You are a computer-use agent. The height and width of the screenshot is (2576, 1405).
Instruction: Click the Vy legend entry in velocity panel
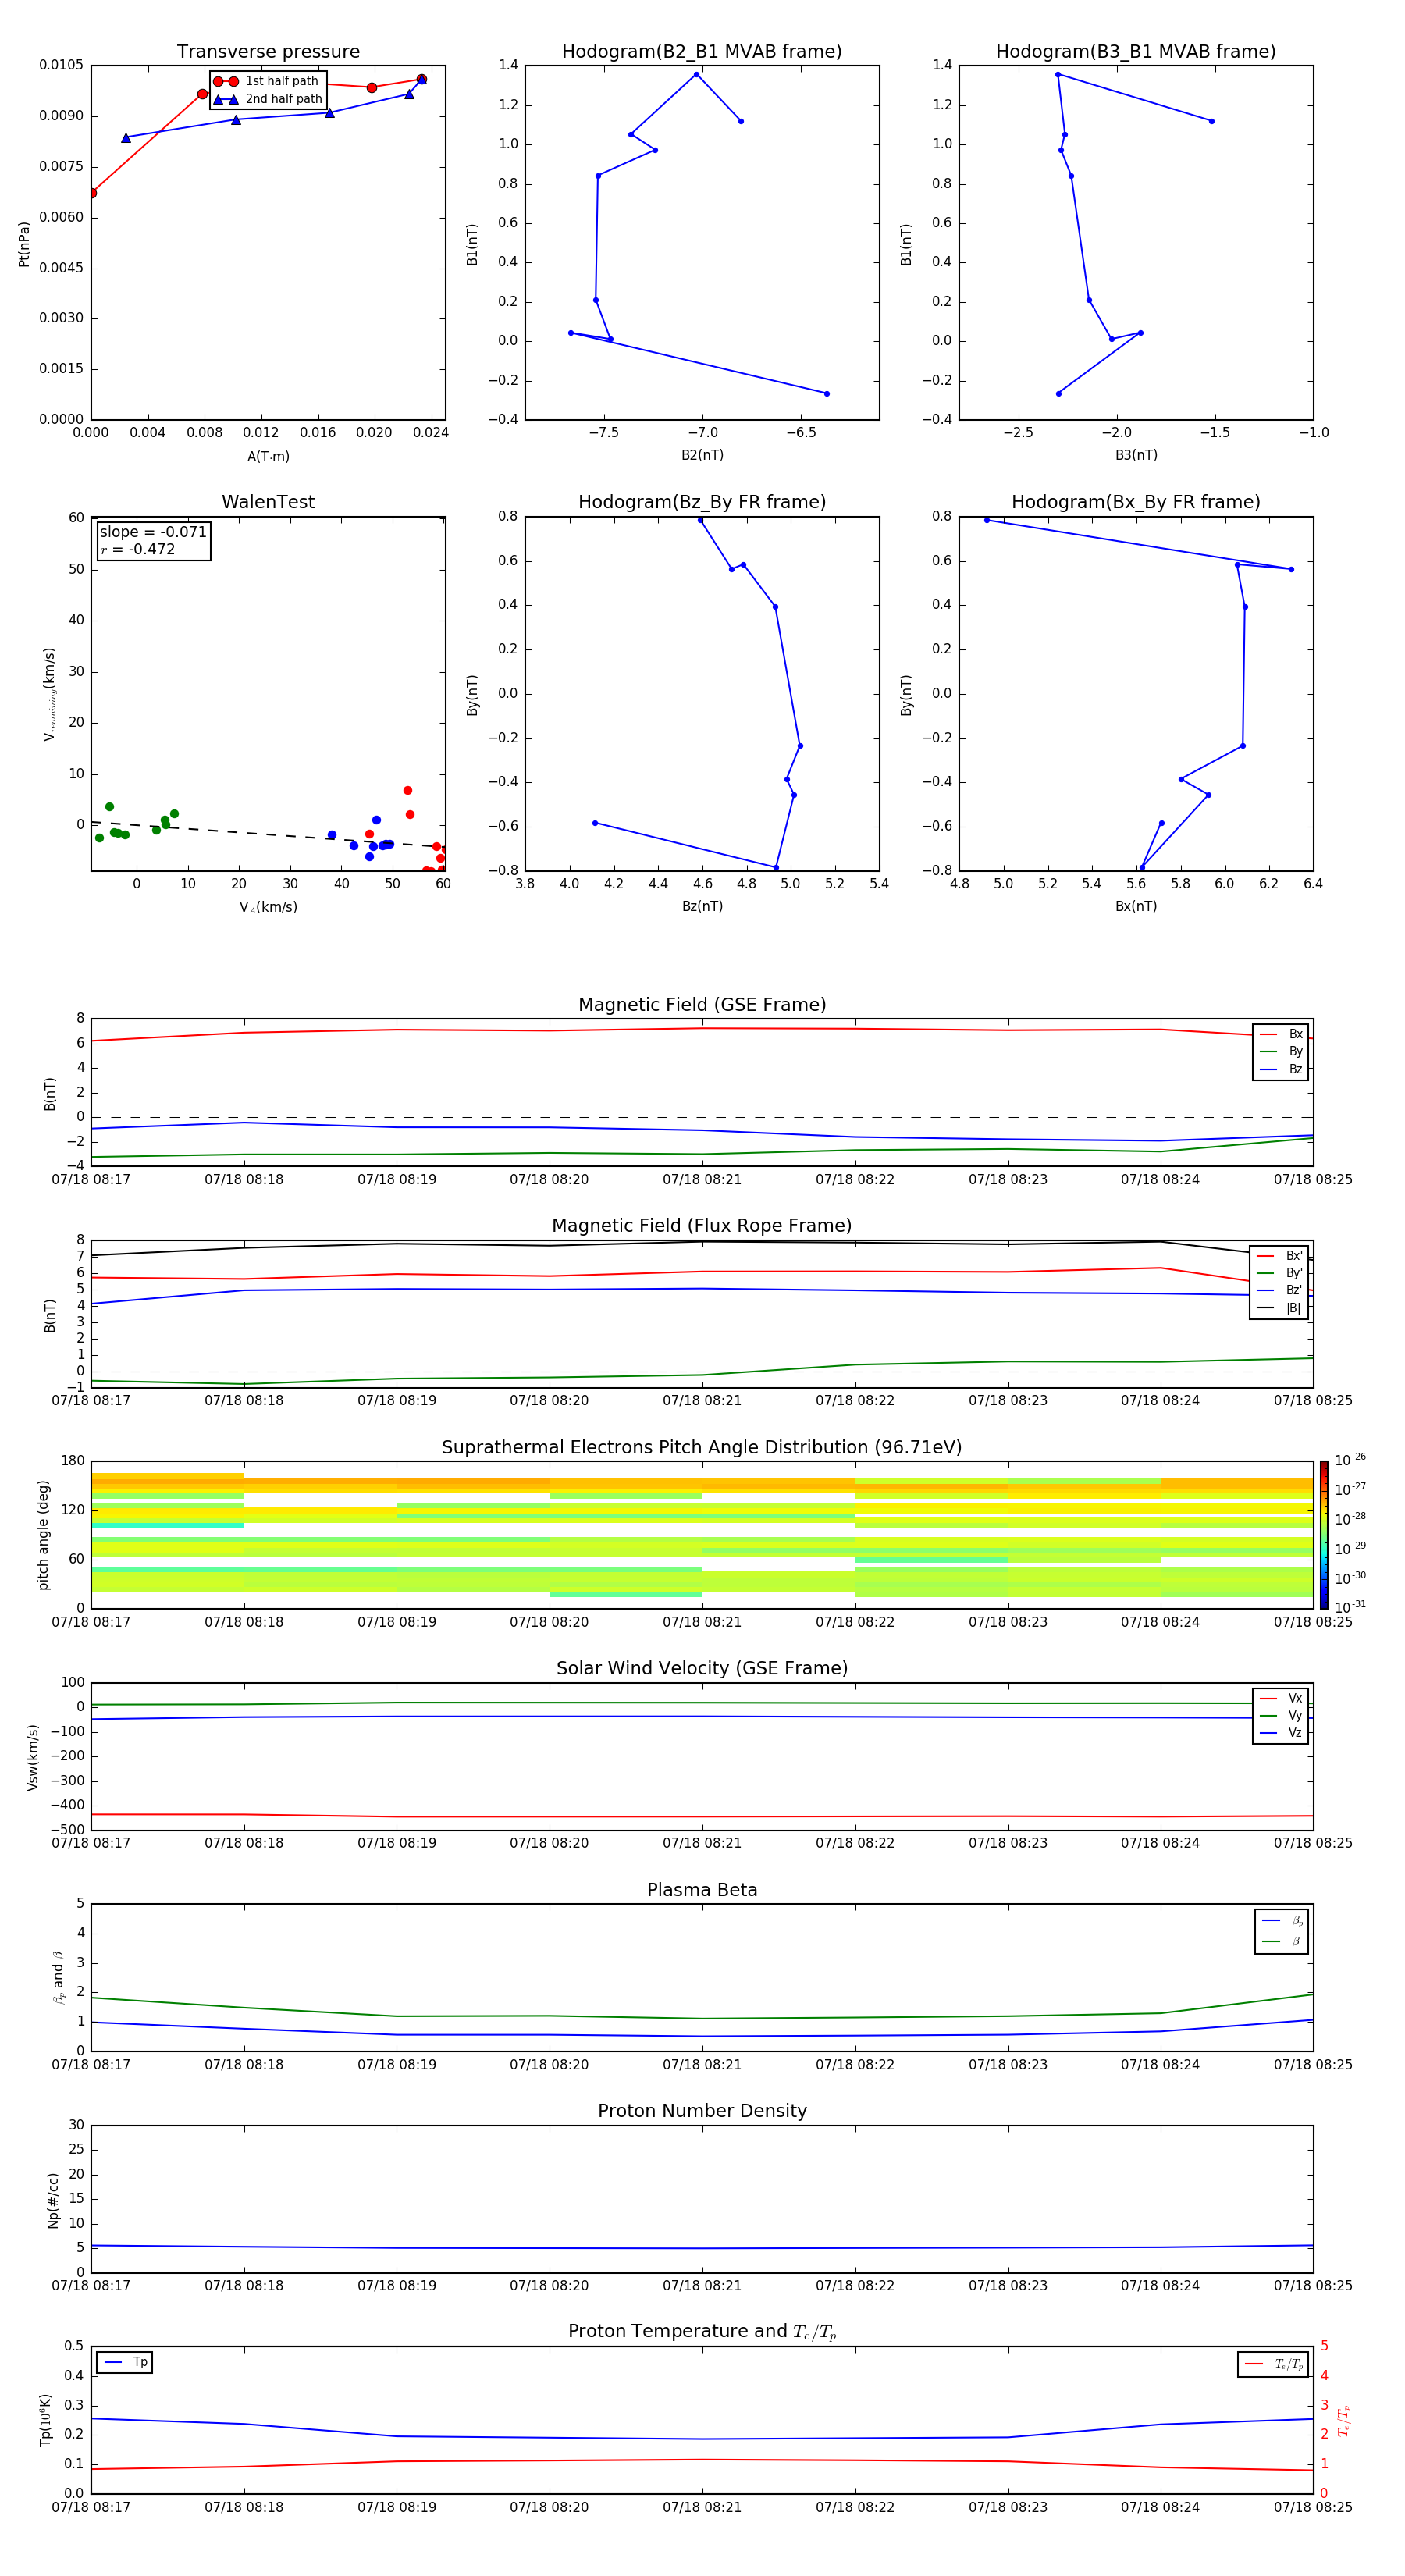coord(1282,1715)
